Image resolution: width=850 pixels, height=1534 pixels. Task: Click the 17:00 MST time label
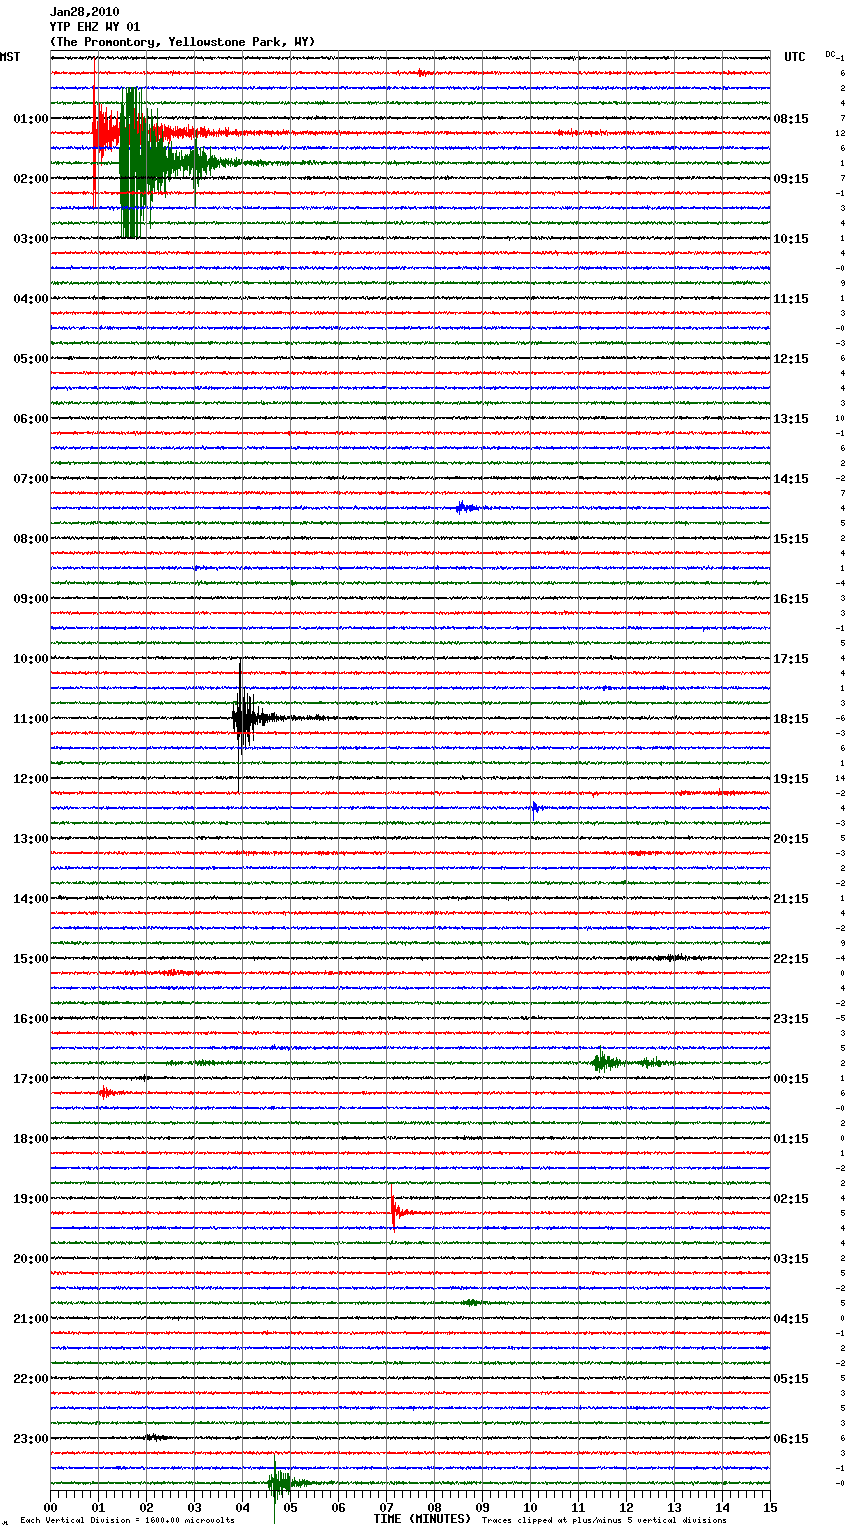click(x=30, y=1079)
